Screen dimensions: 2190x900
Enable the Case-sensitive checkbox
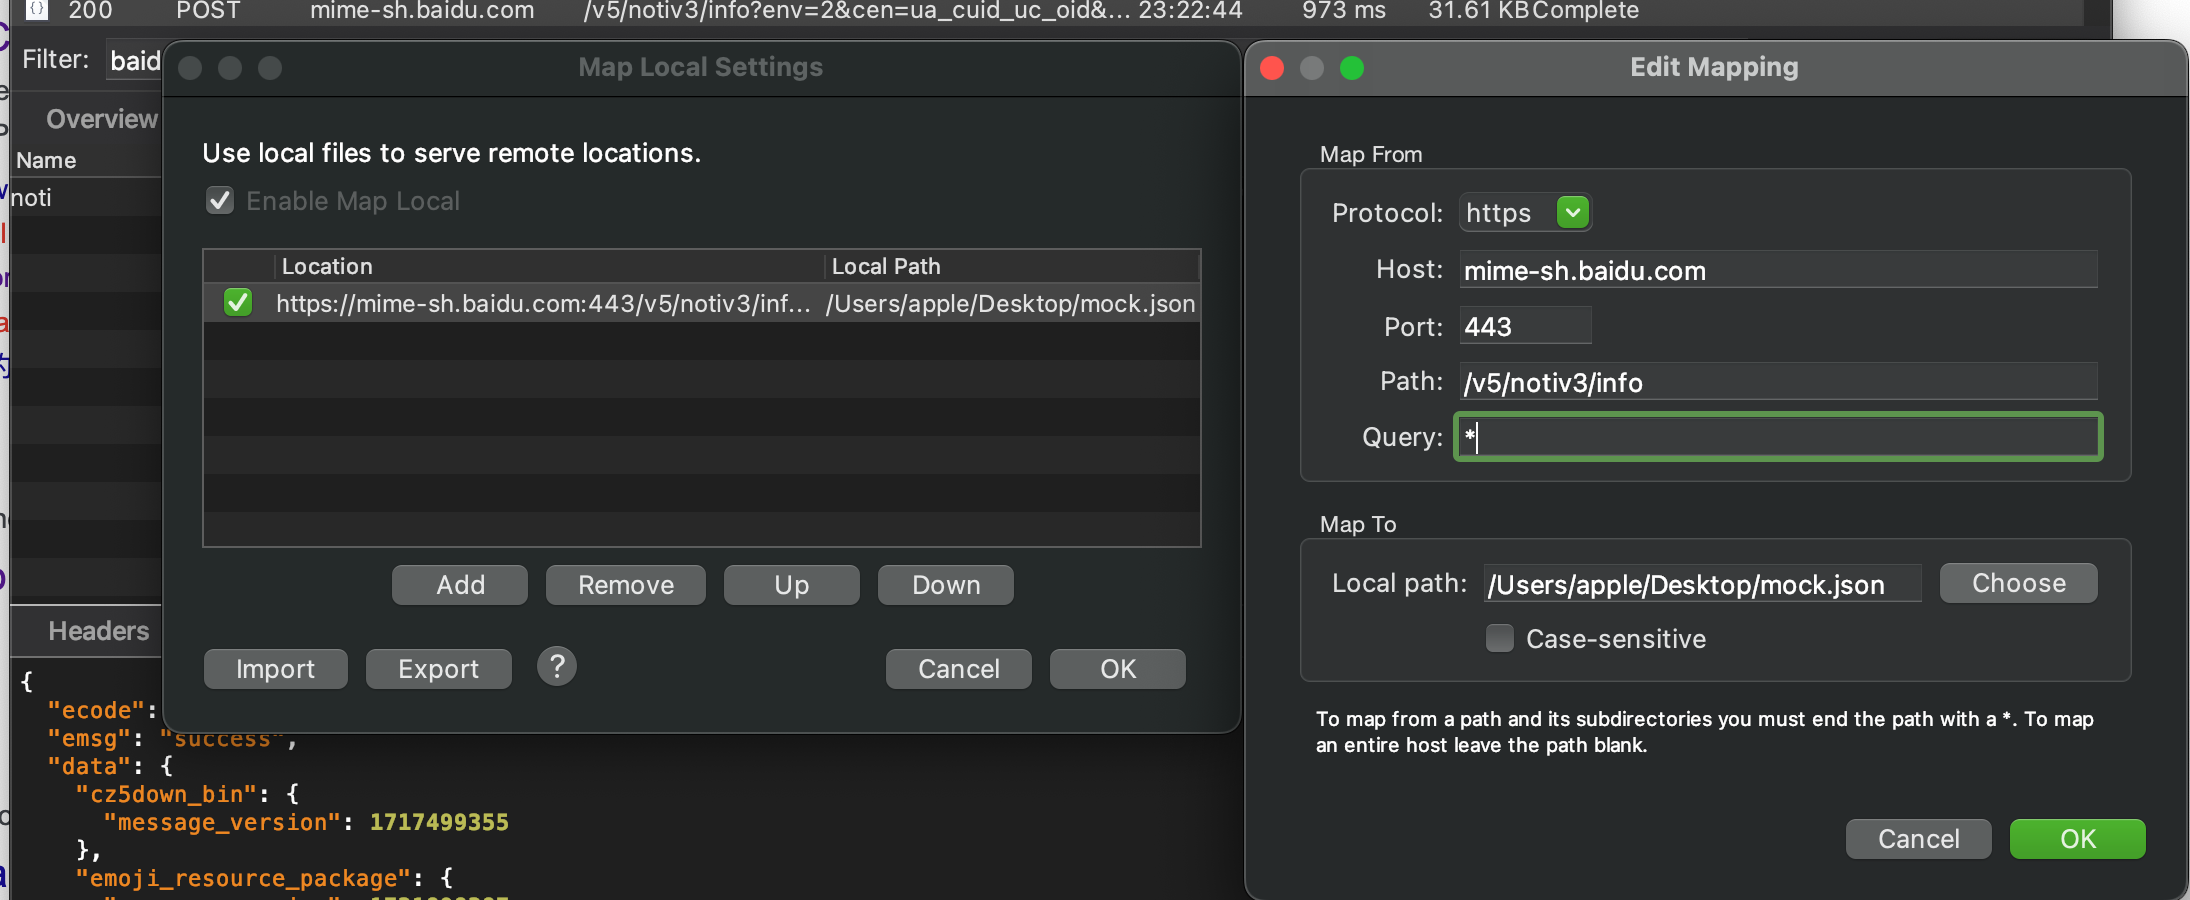[x=1499, y=639]
